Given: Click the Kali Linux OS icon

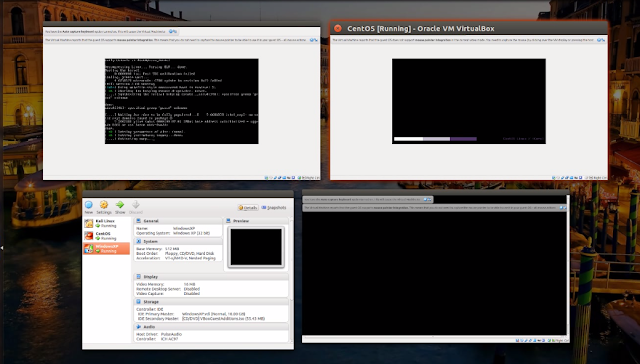Looking at the screenshot, I should coord(89,223).
